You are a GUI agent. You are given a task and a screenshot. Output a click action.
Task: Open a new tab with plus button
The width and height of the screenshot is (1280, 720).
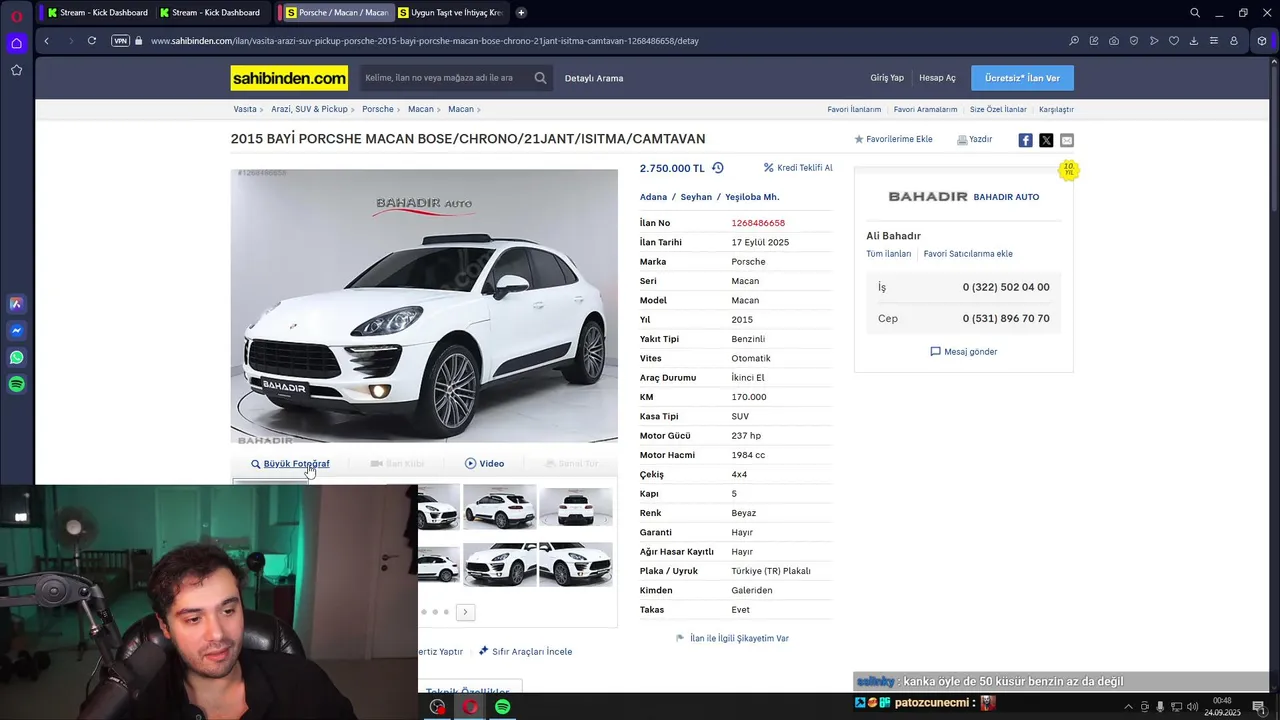tap(521, 13)
